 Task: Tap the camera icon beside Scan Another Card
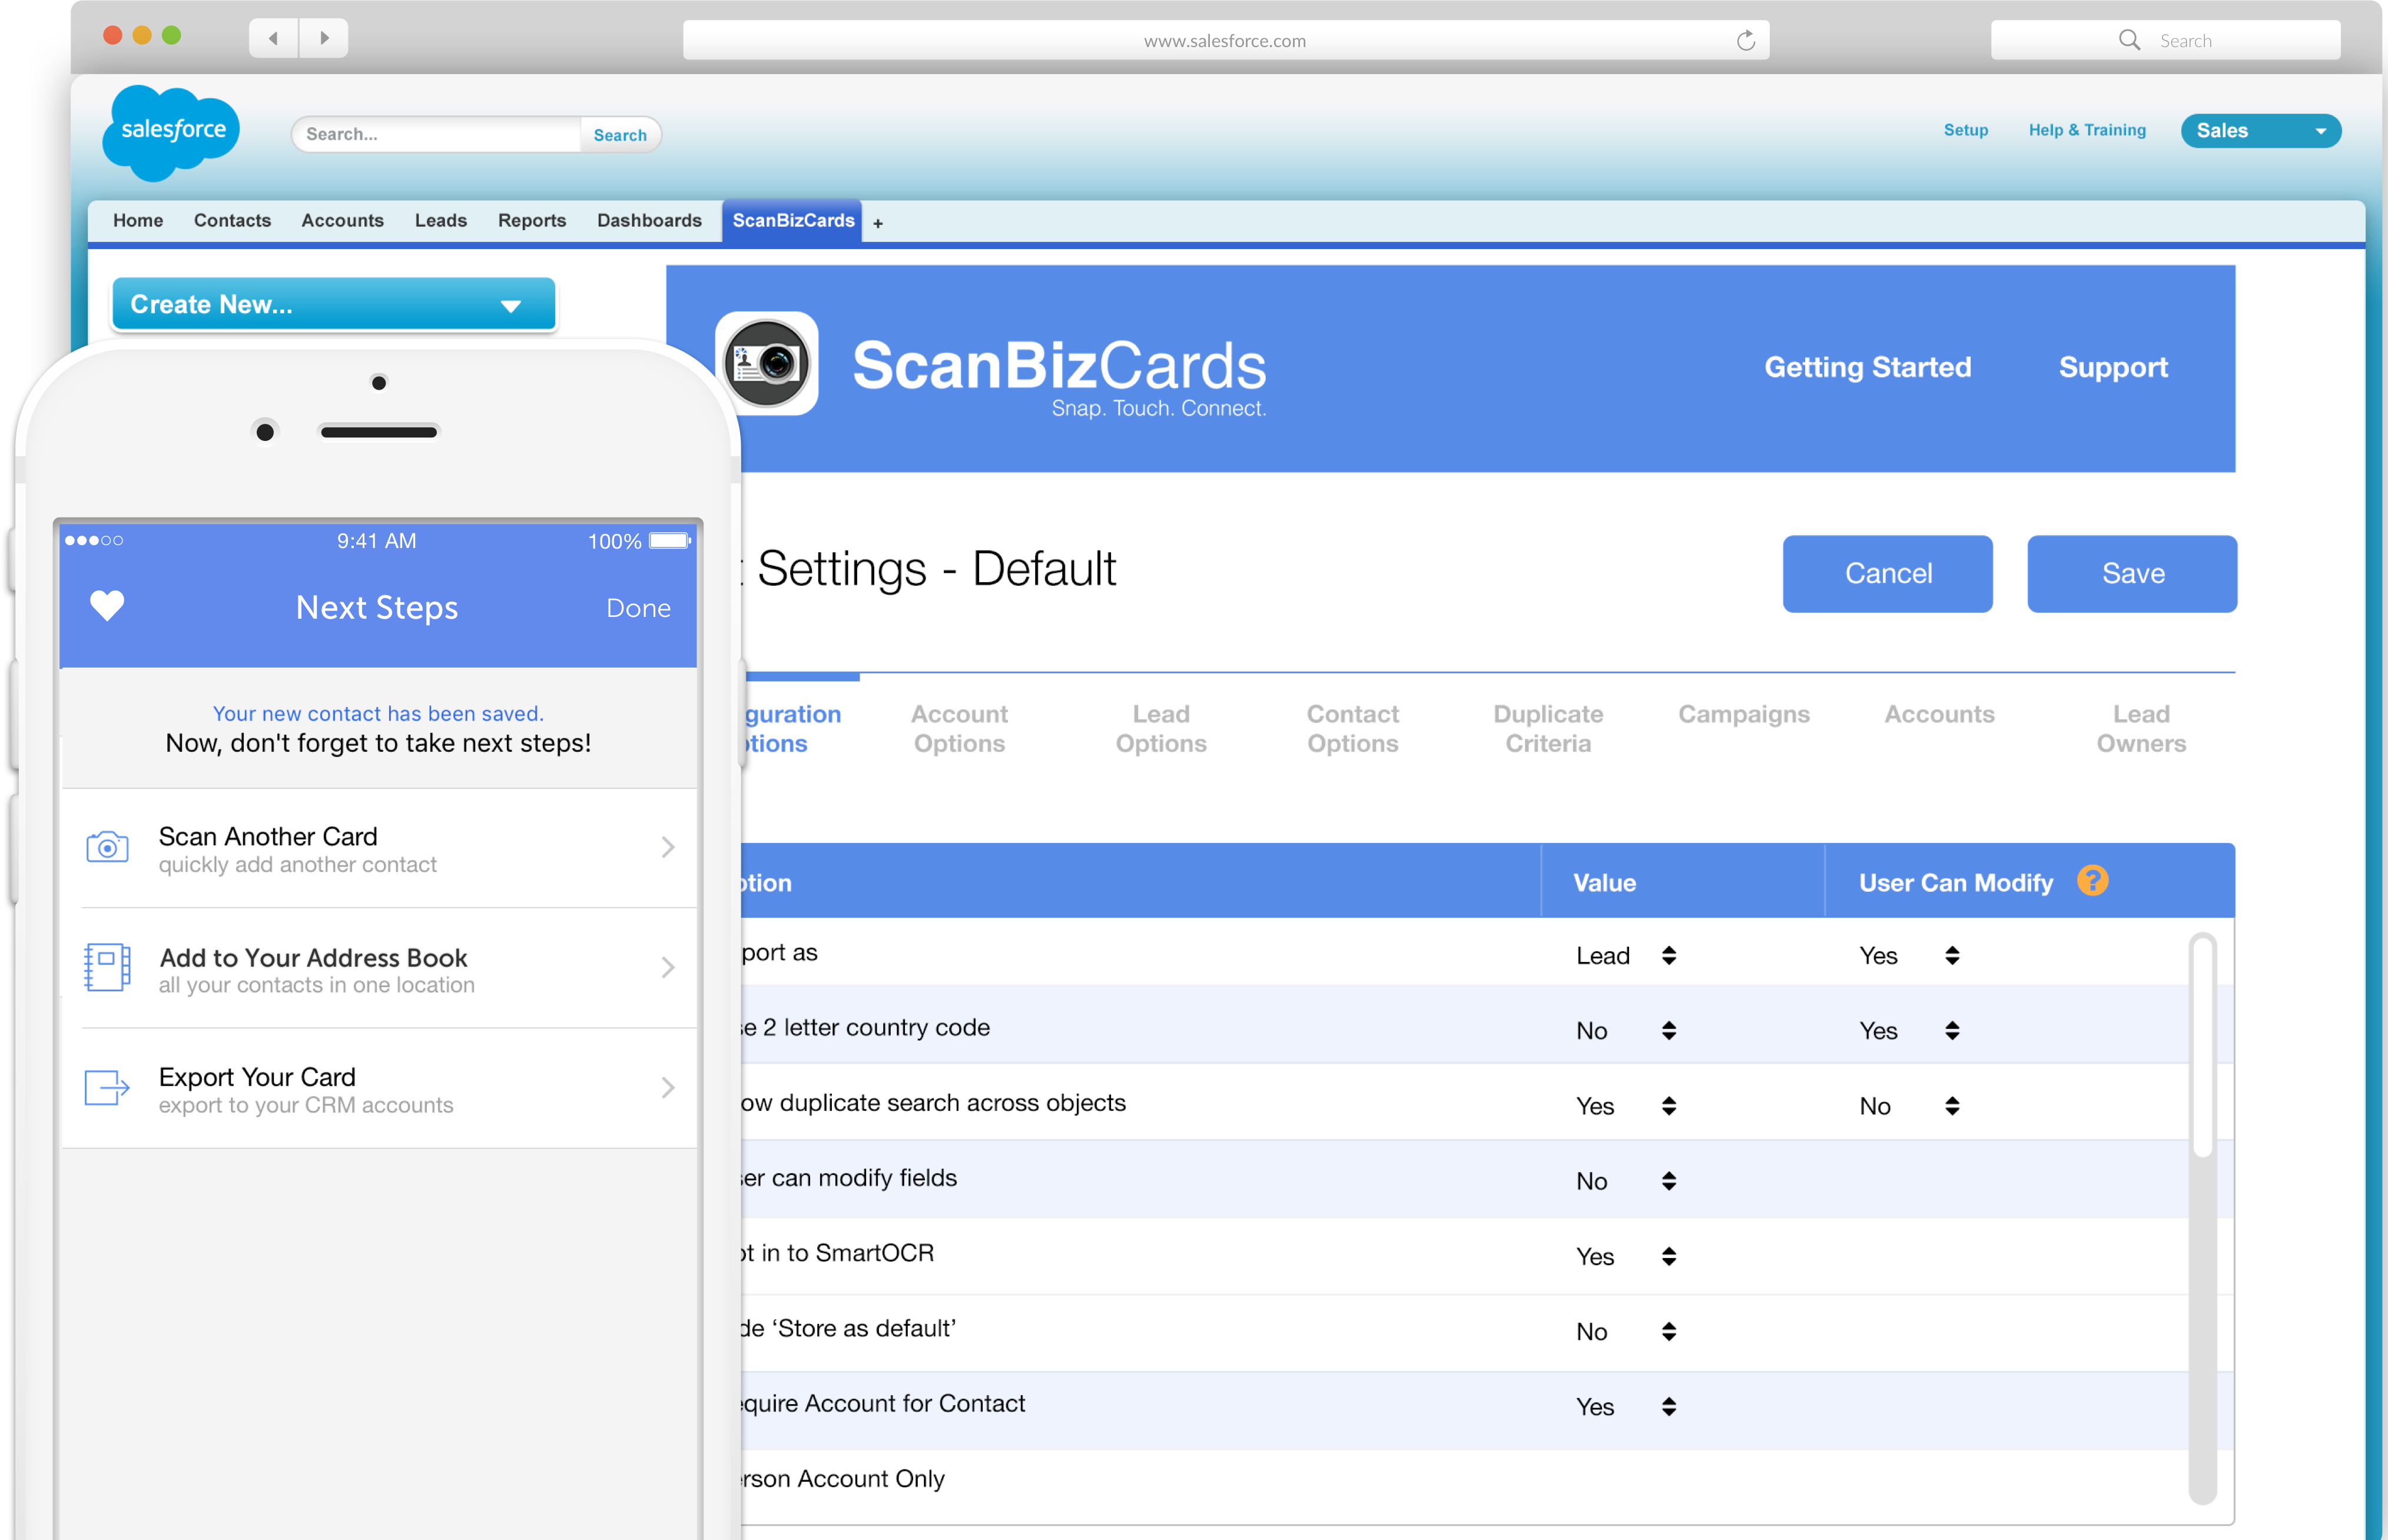[107, 847]
